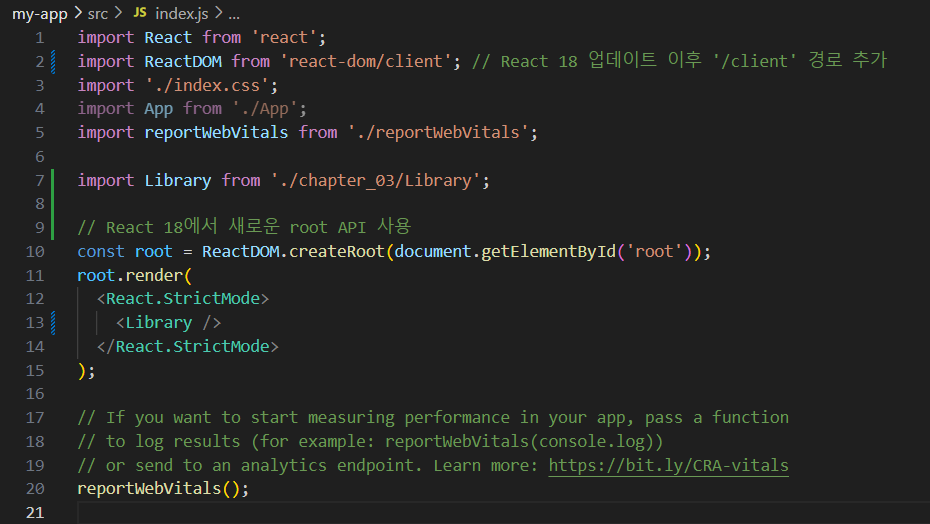Click getElementById on line 10
Image resolution: width=930 pixels, height=524 pixels.
pyautogui.click(x=549, y=252)
